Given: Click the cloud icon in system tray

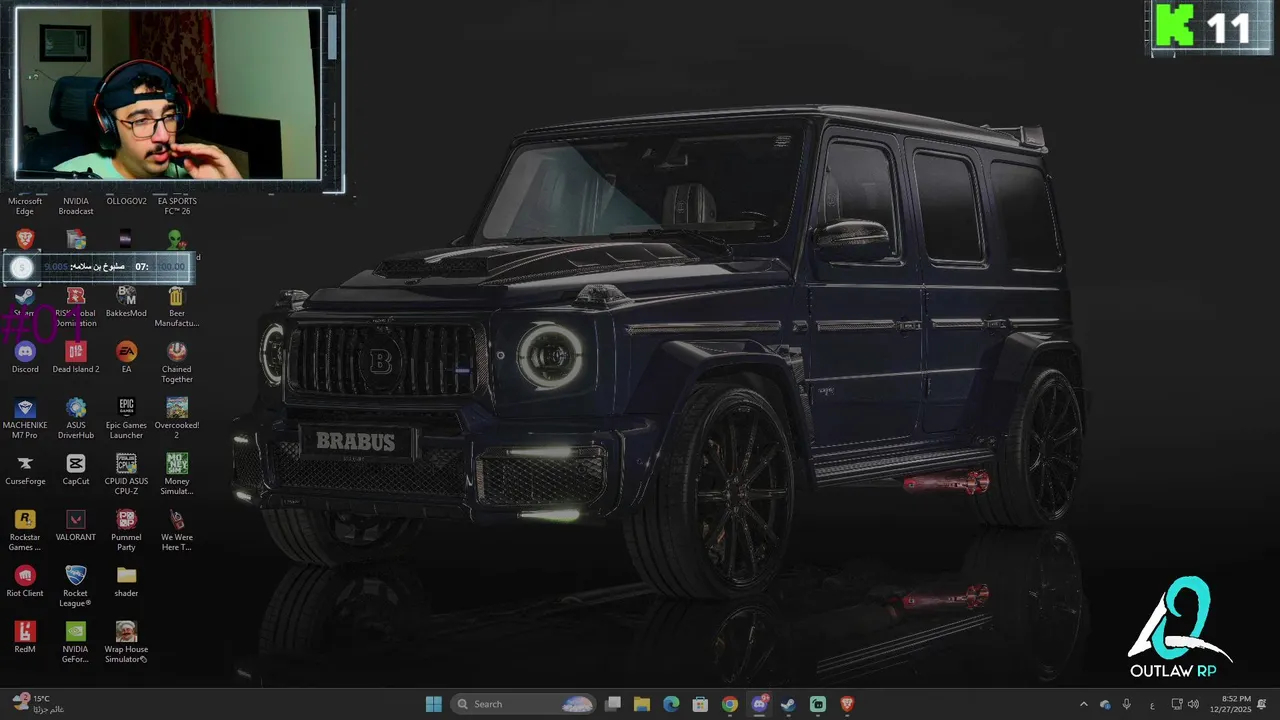Looking at the screenshot, I should tap(1105, 704).
